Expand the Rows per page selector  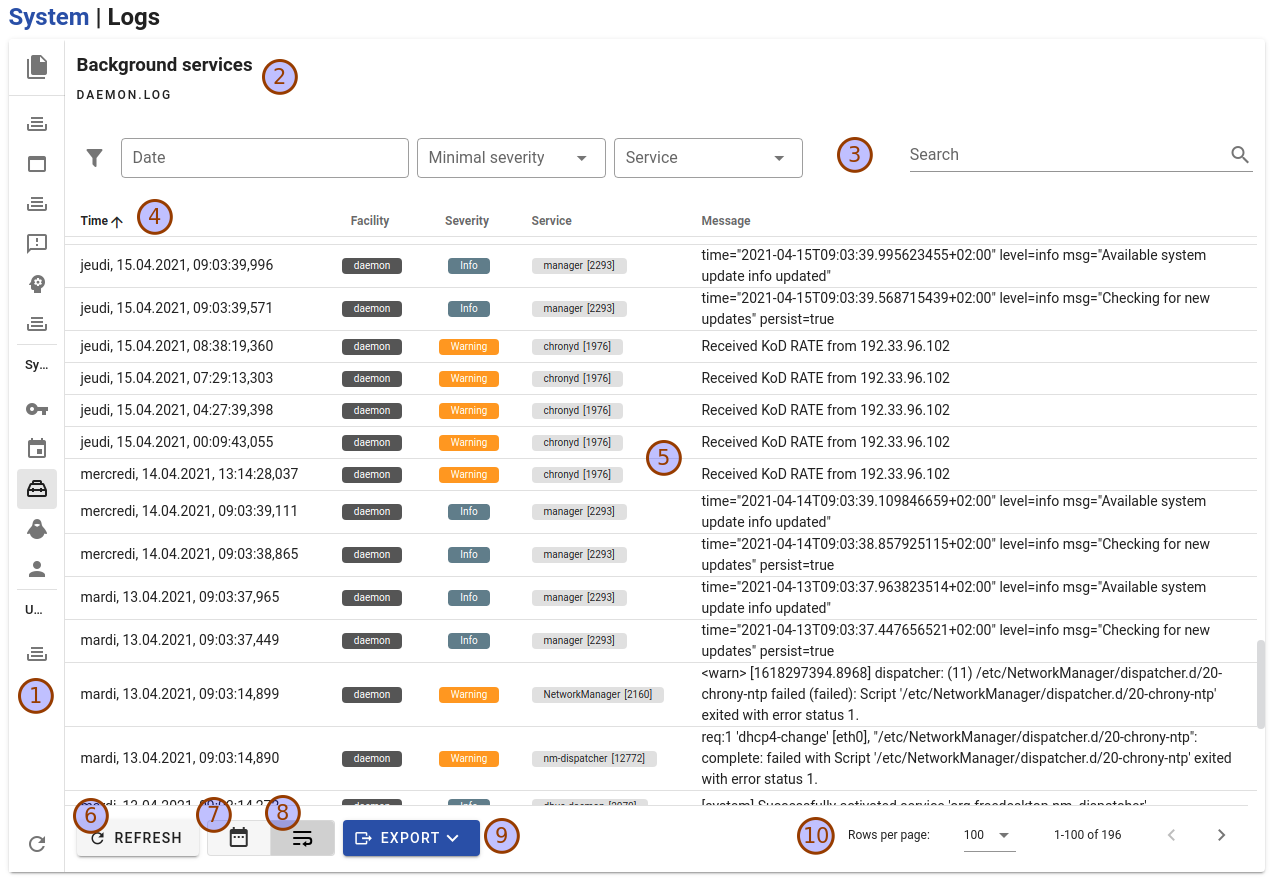click(x=989, y=835)
